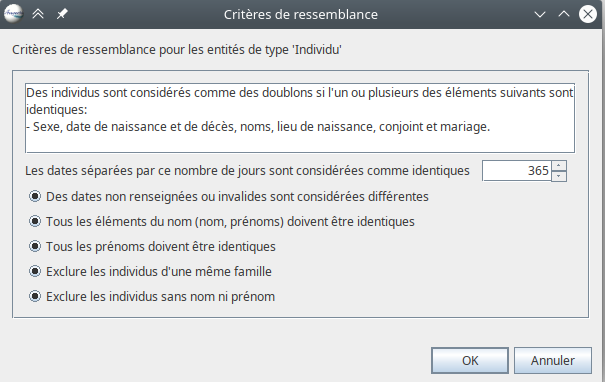
Task: Close the Critères de ressemblance dialog
Action: [x=588, y=14]
